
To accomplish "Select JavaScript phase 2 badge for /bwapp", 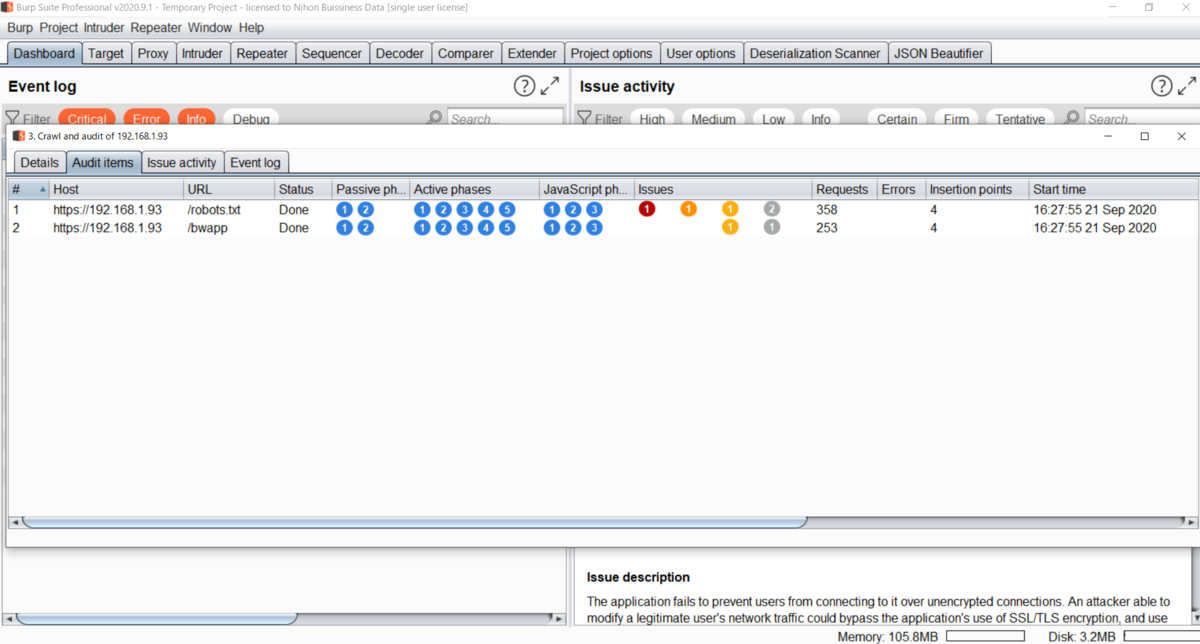I will click(x=573, y=227).
